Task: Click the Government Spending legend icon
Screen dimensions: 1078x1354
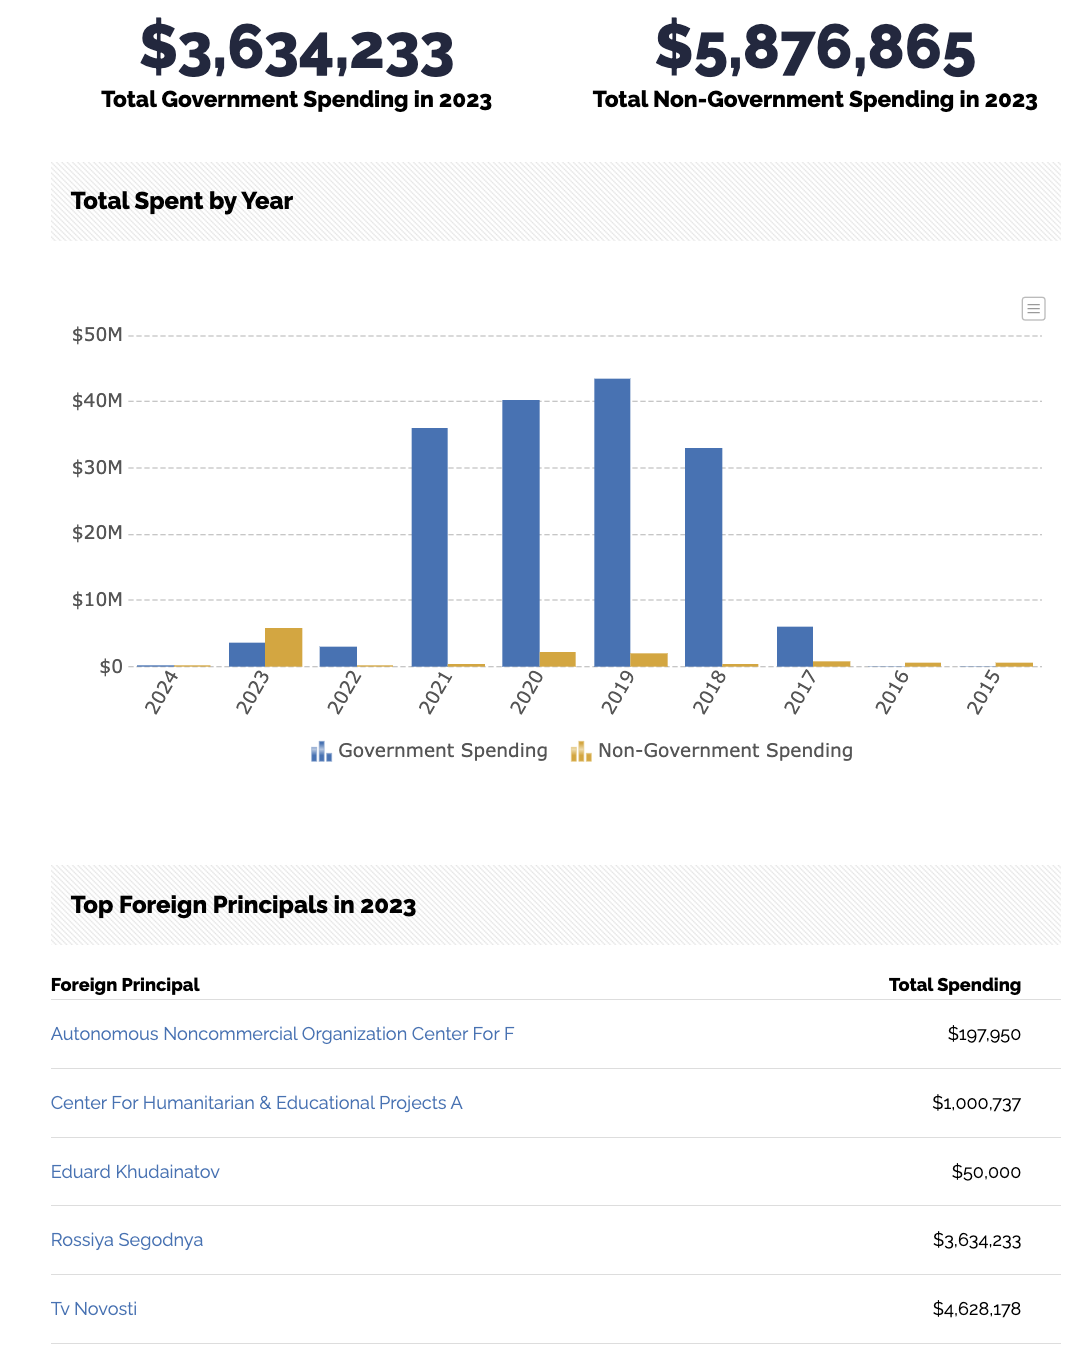Action: tap(321, 751)
